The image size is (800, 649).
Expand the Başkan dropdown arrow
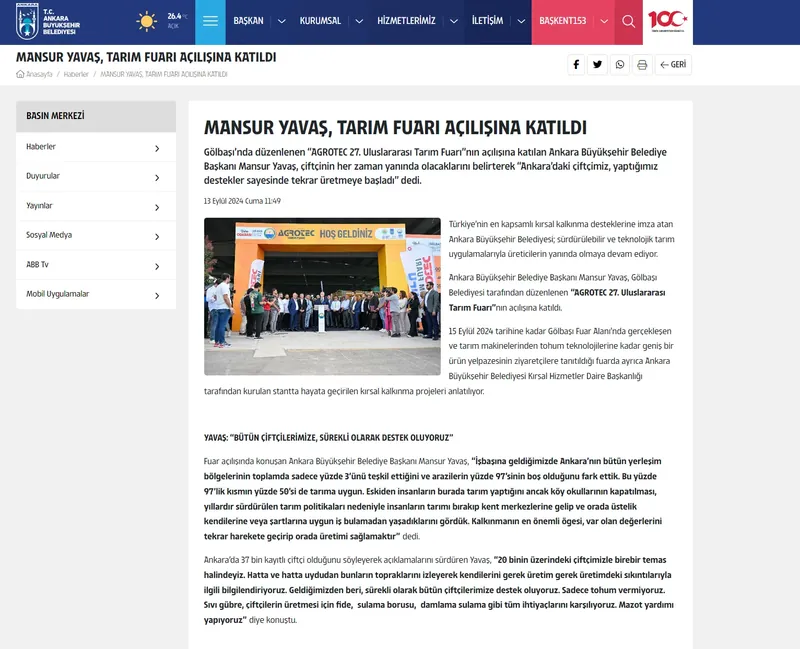pos(281,21)
